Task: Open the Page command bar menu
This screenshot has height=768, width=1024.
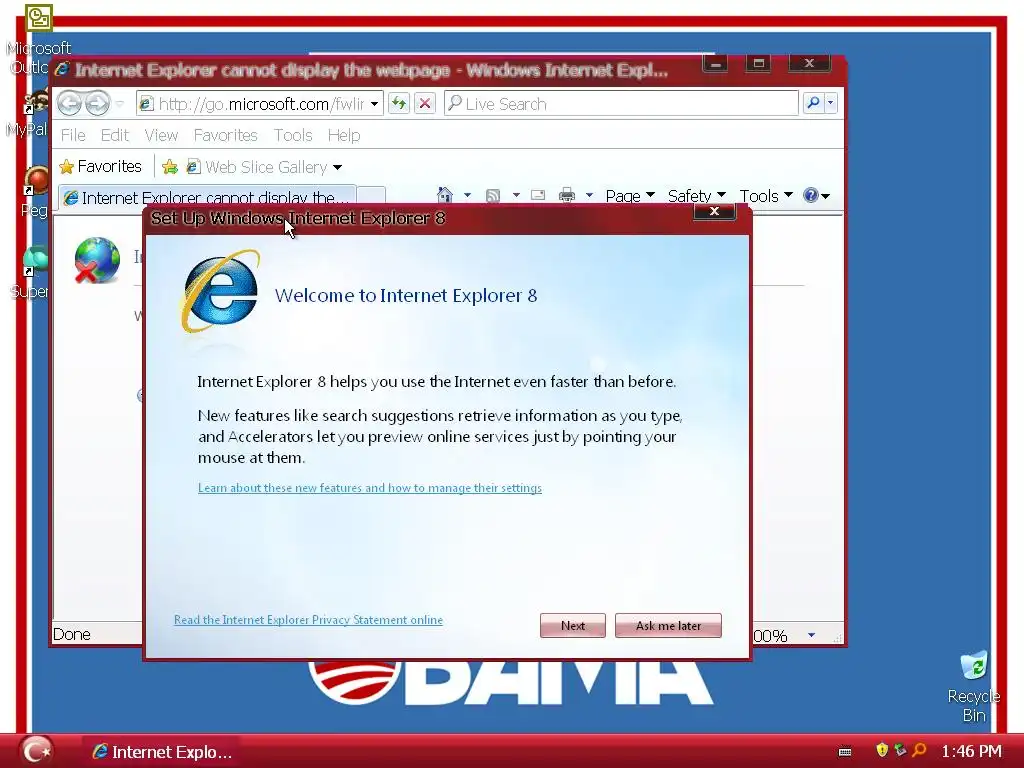Action: click(x=630, y=196)
